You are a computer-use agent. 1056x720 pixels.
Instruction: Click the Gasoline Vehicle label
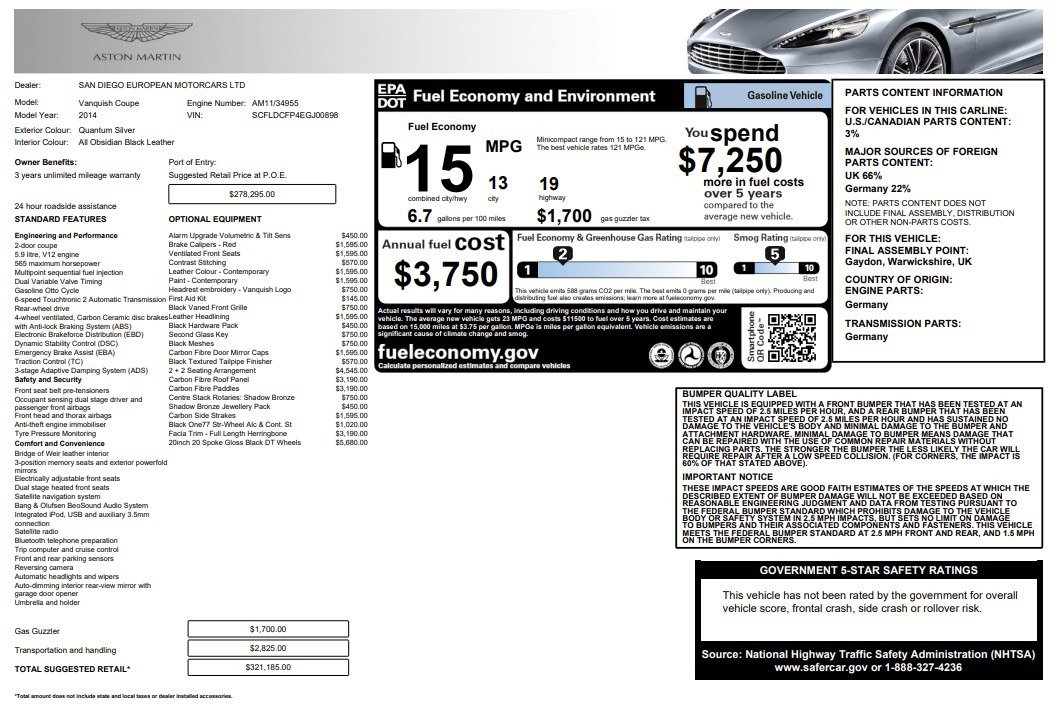click(x=785, y=96)
